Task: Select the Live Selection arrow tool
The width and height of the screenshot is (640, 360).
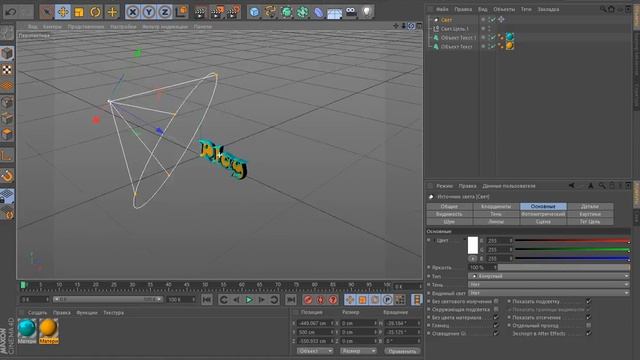Action: point(47,12)
